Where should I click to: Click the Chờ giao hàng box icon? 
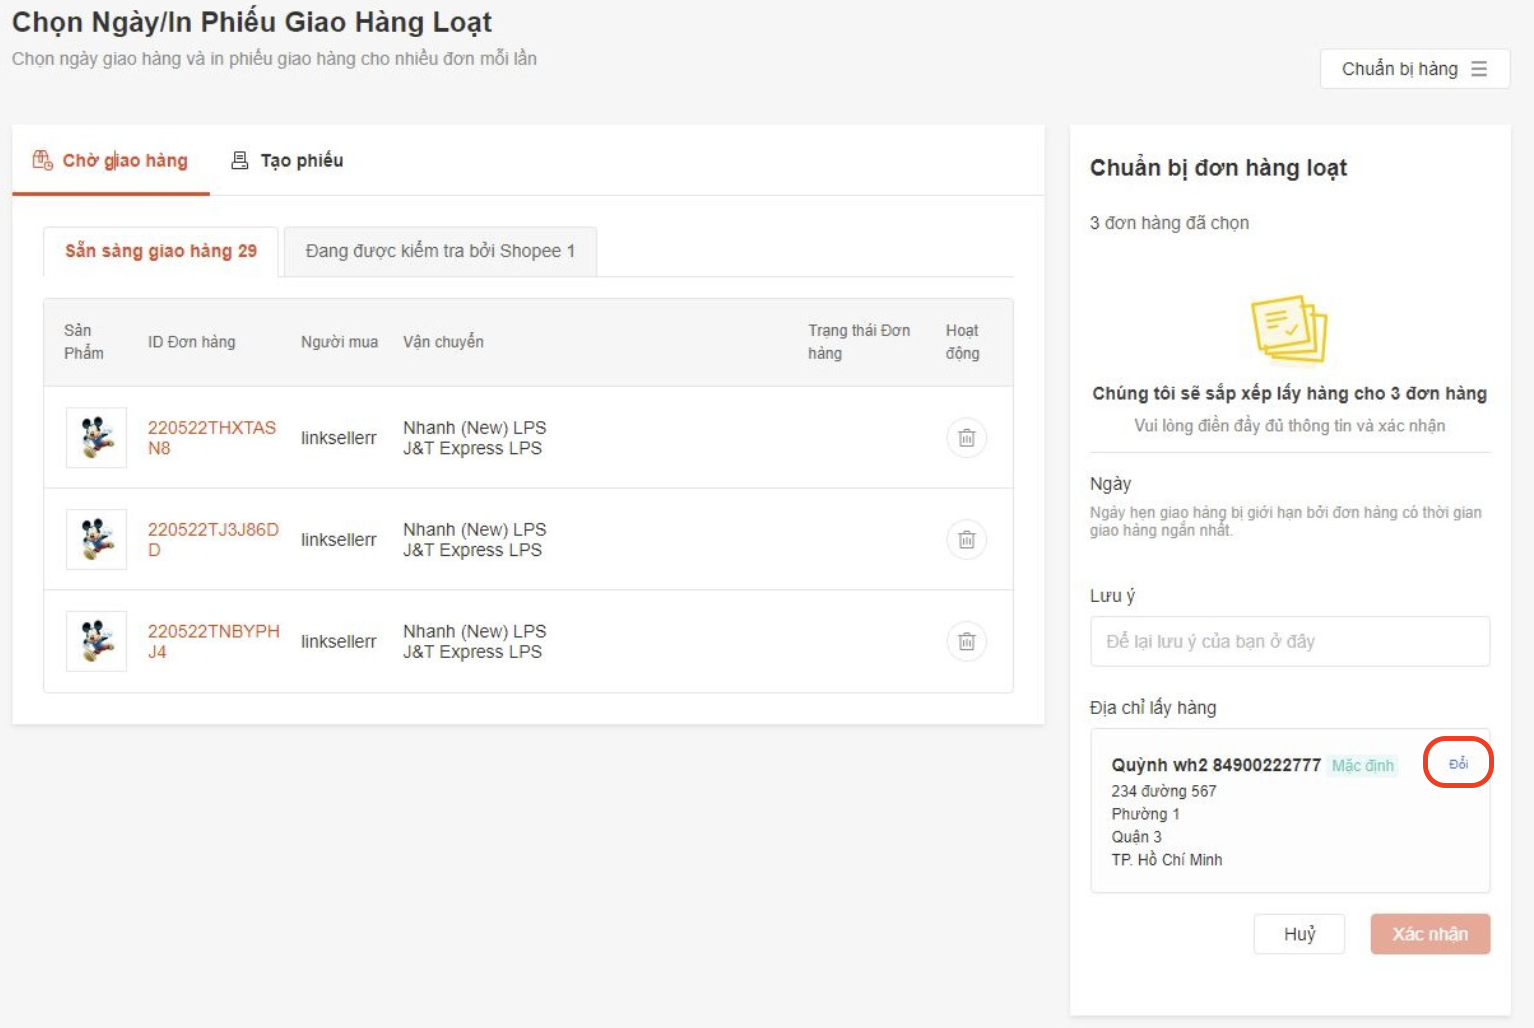(x=42, y=160)
